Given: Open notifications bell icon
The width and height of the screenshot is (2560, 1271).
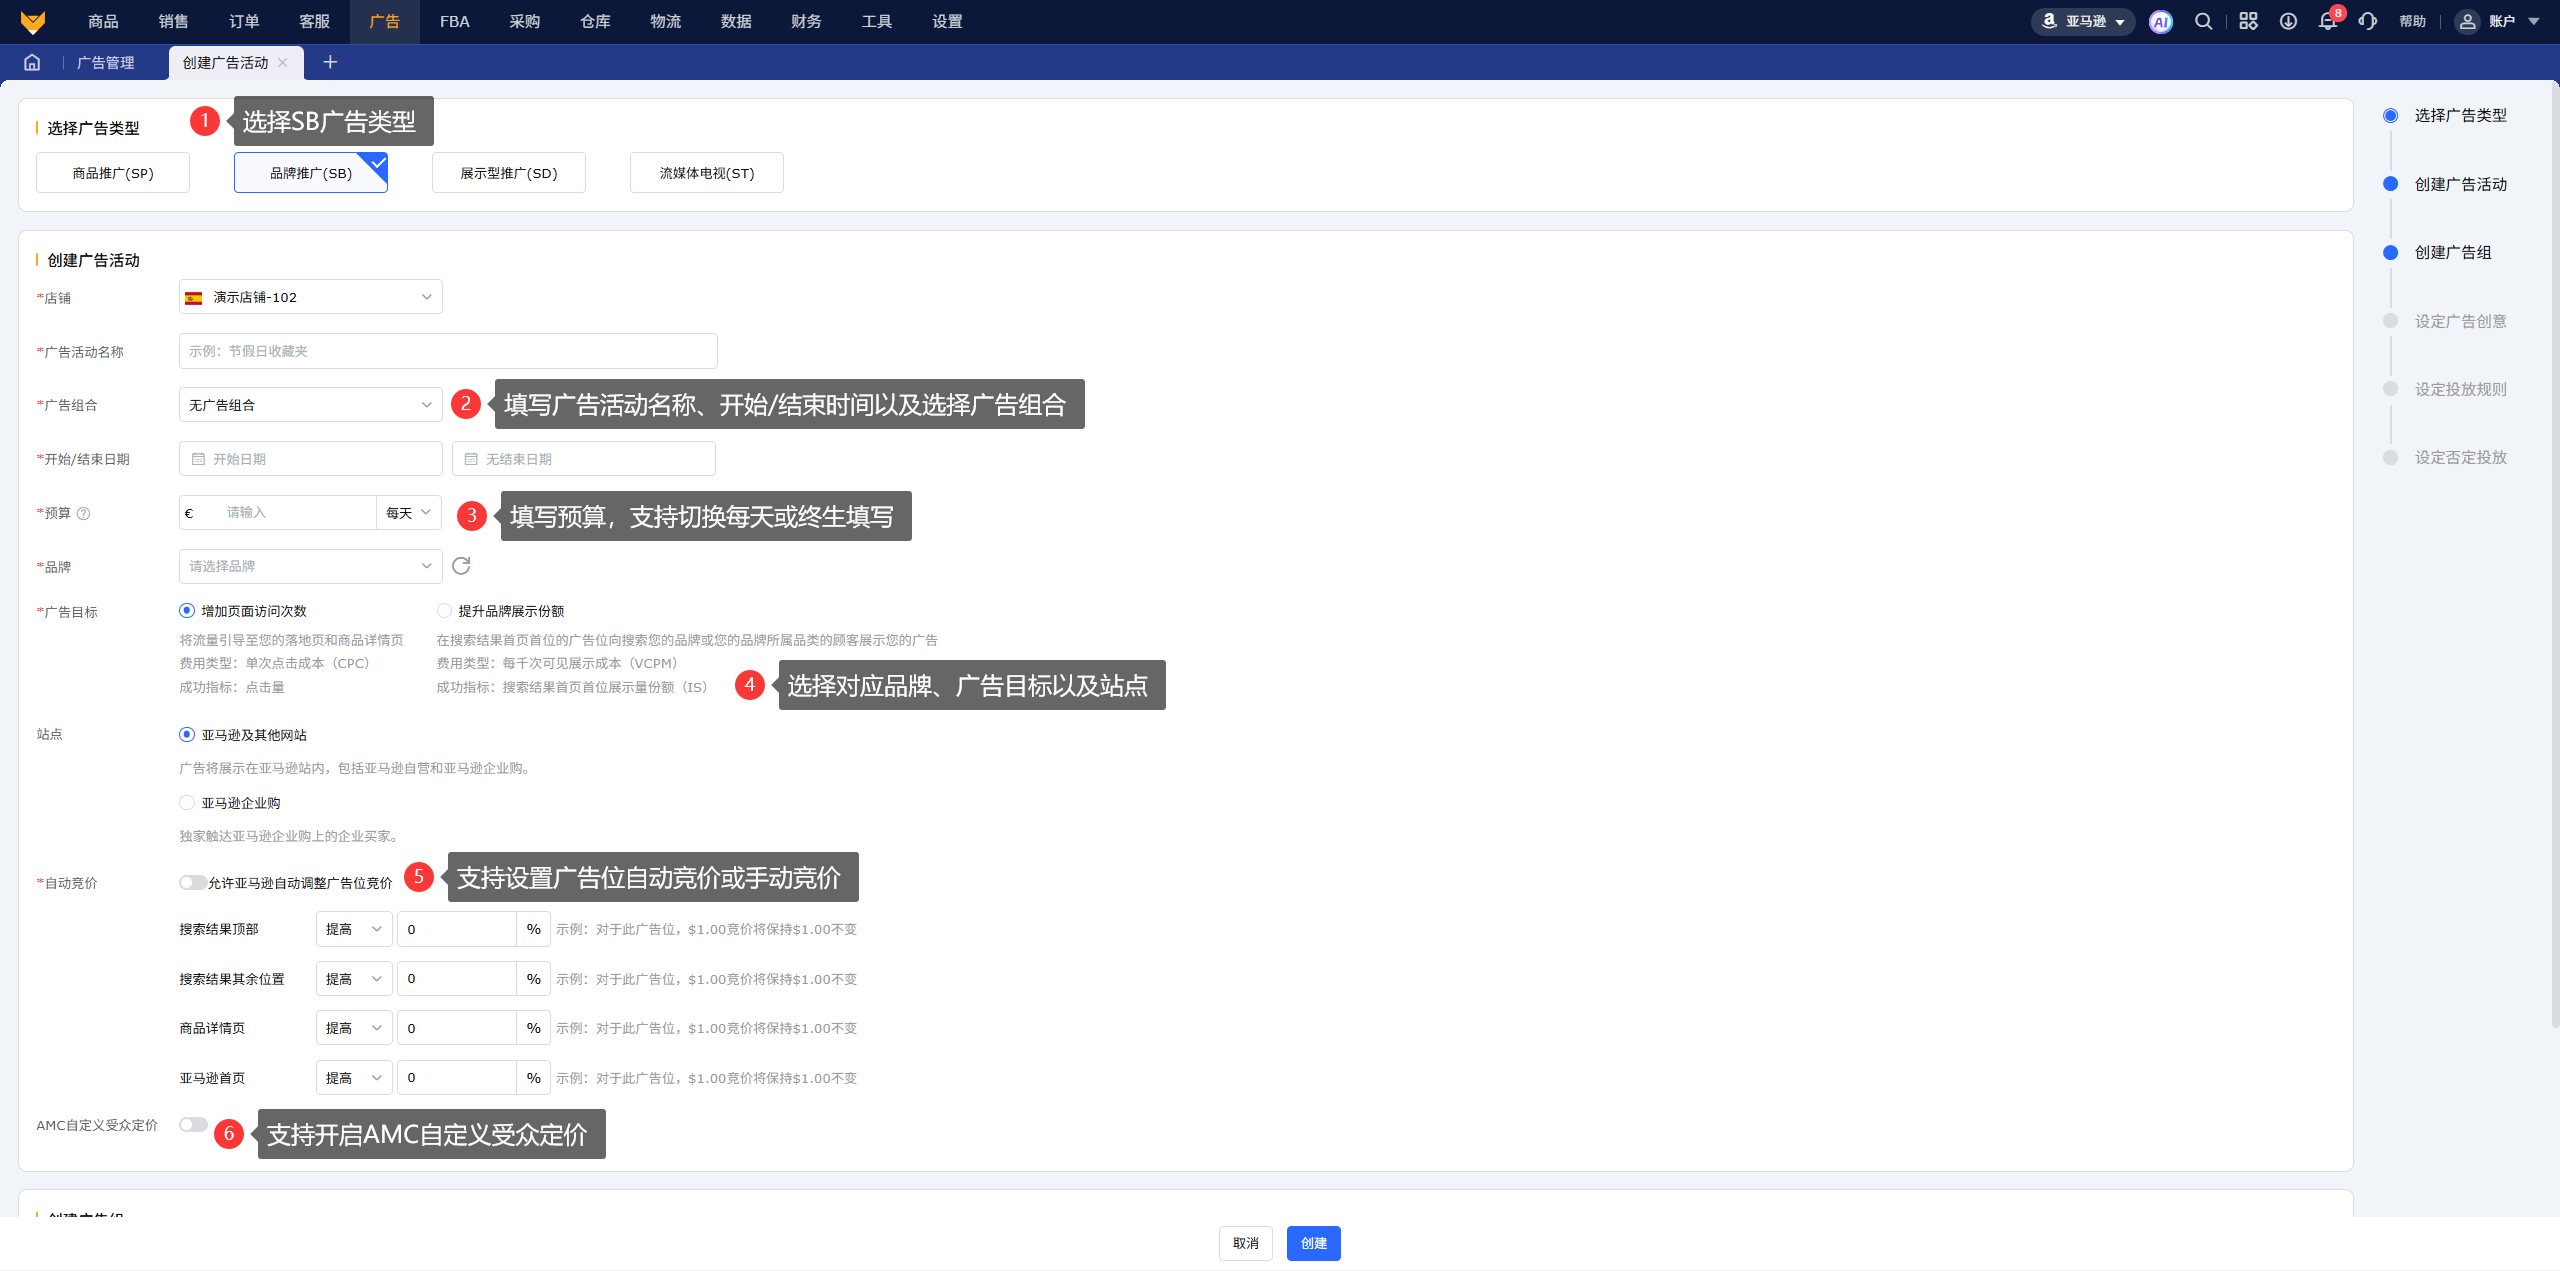Looking at the screenshot, I should point(2328,22).
